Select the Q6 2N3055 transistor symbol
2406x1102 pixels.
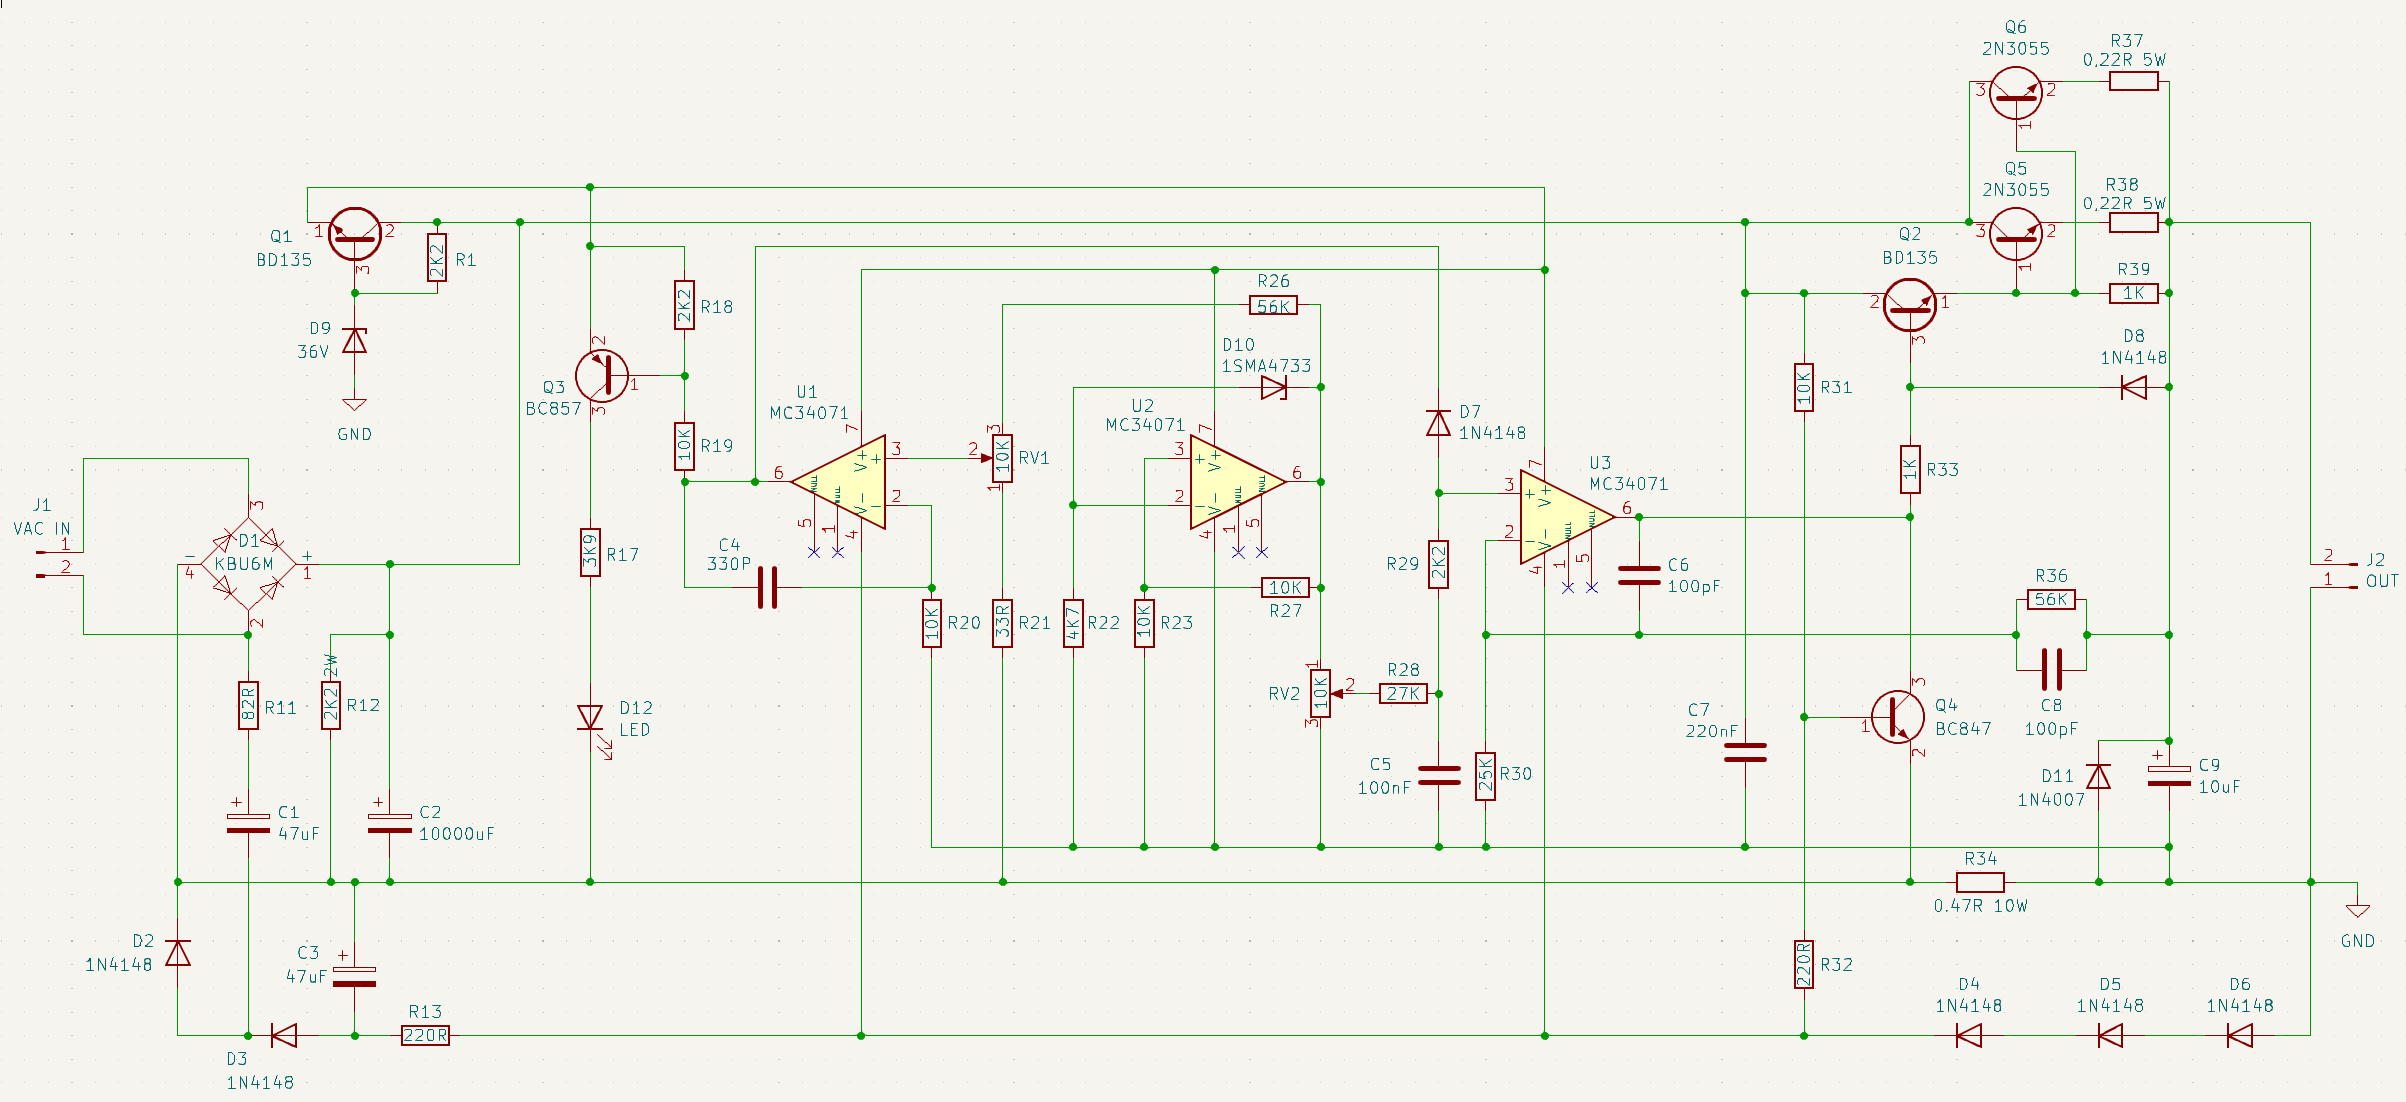point(2016,93)
